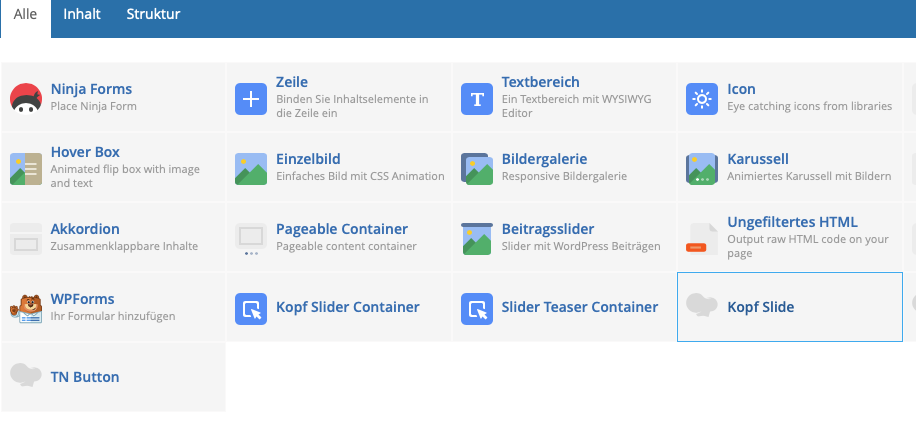Choose the Icon element sun icon
Screen dimensions: 916x427
[702, 99]
